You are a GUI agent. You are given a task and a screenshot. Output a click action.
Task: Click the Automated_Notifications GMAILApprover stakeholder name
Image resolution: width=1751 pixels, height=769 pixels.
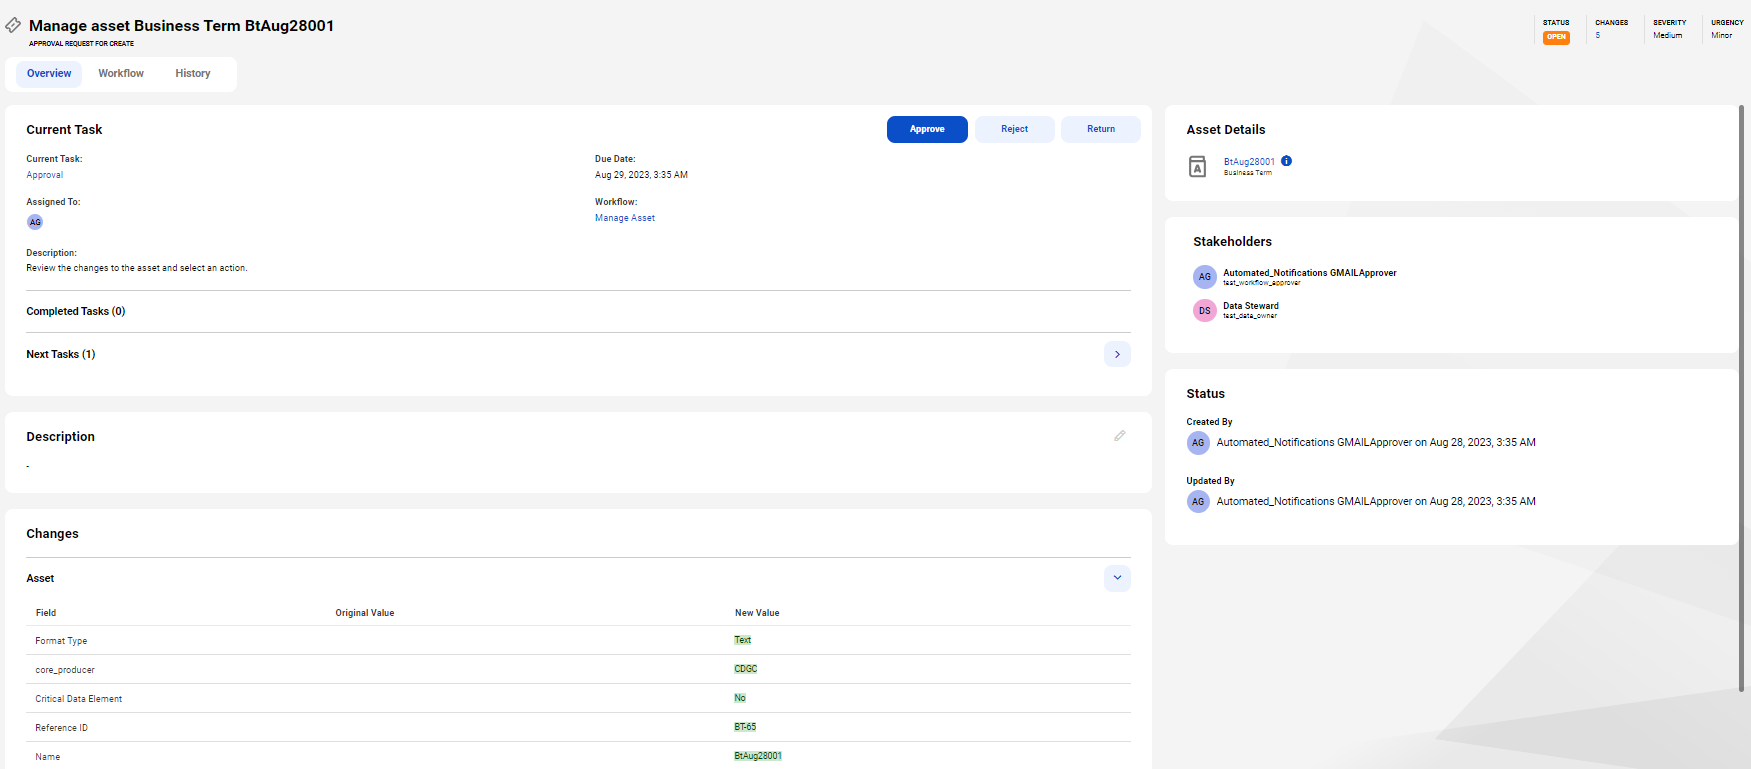pyautogui.click(x=1310, y=273)
